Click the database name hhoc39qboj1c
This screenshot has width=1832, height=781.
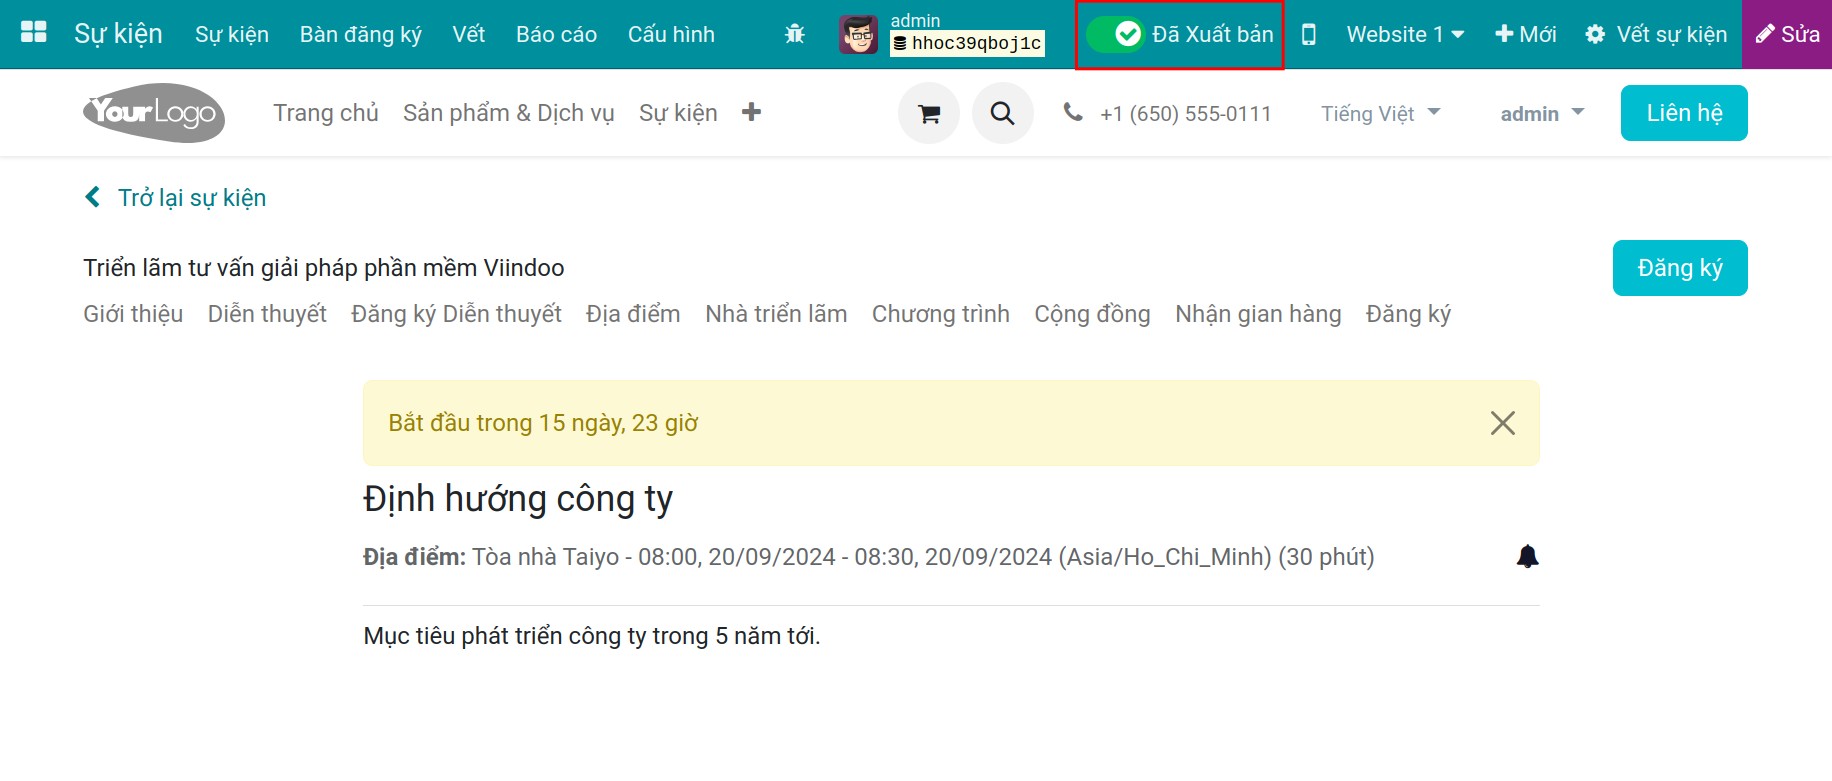(x=968, y=43)
